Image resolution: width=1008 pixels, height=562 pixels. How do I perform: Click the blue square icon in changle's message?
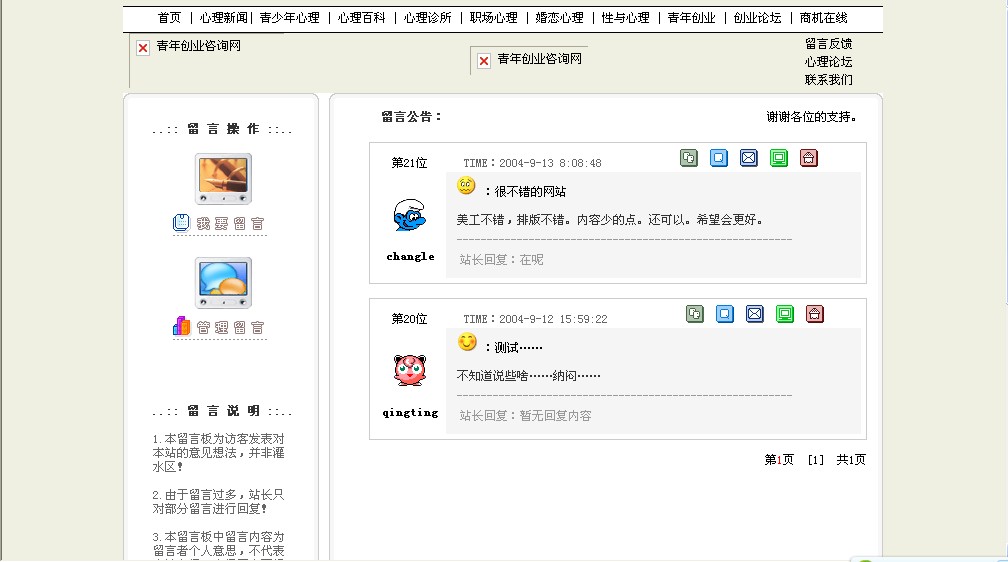(x=719, y=158)
